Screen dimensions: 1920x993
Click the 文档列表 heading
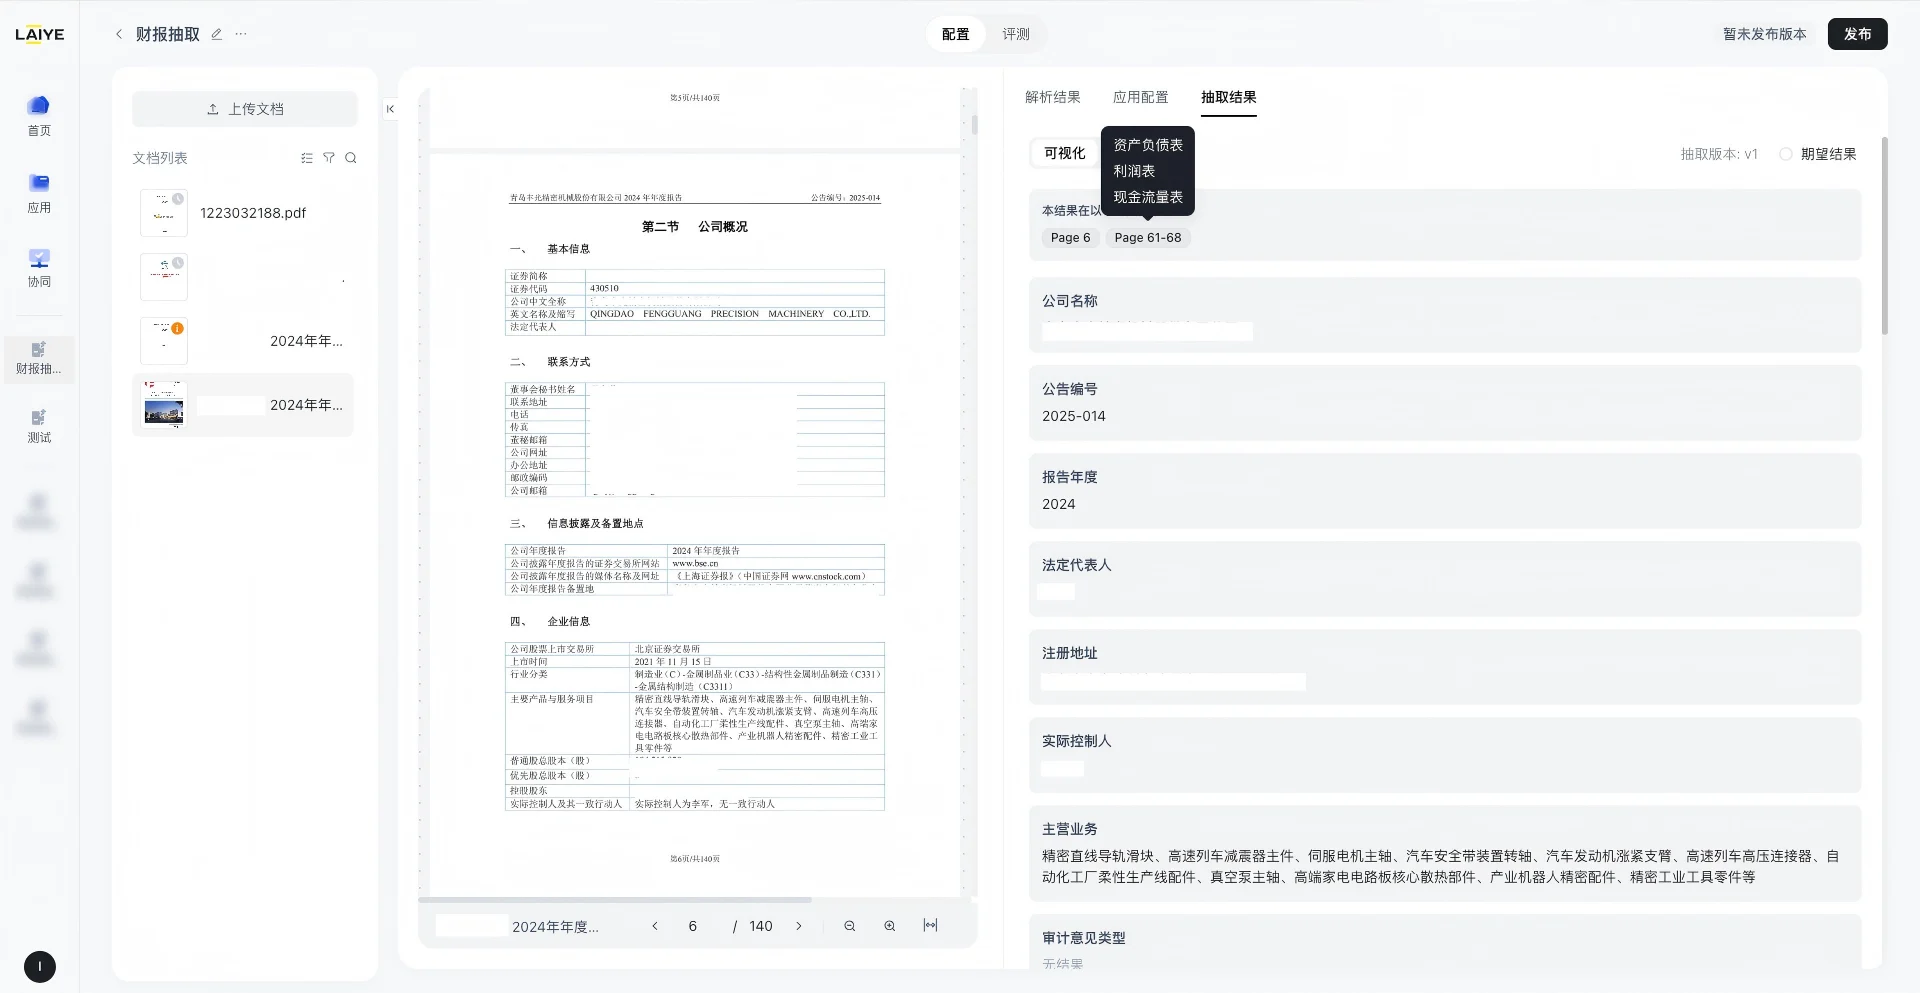point(160,158)
